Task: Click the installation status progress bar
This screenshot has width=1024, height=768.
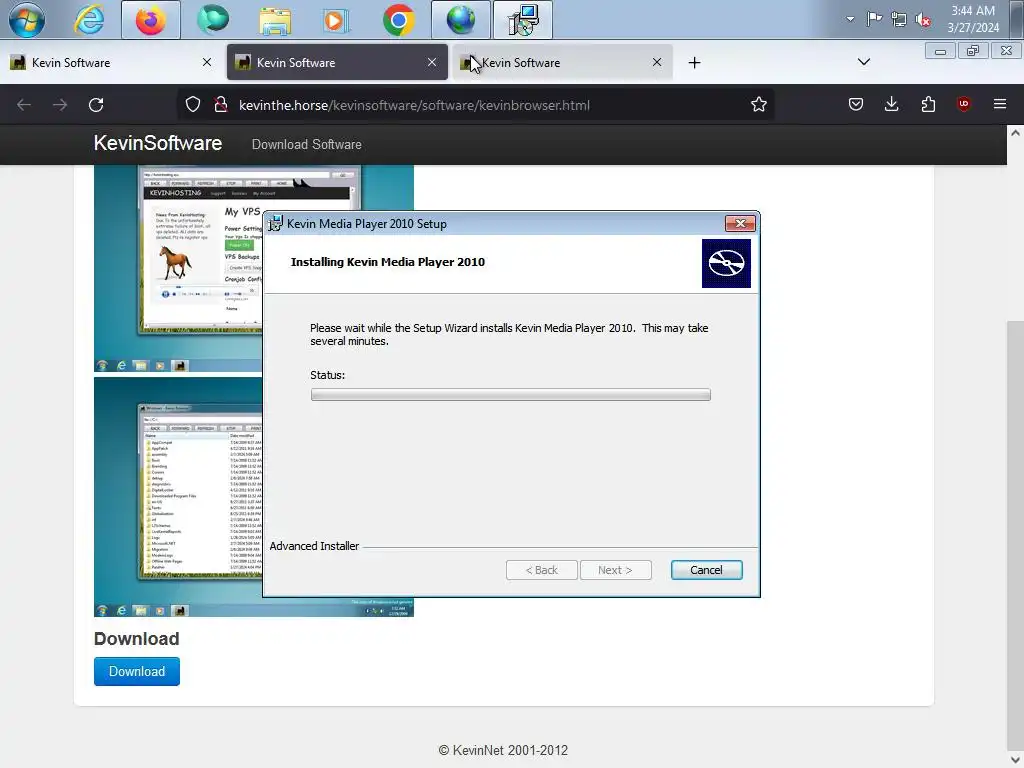Action: [x=511, y=394]
